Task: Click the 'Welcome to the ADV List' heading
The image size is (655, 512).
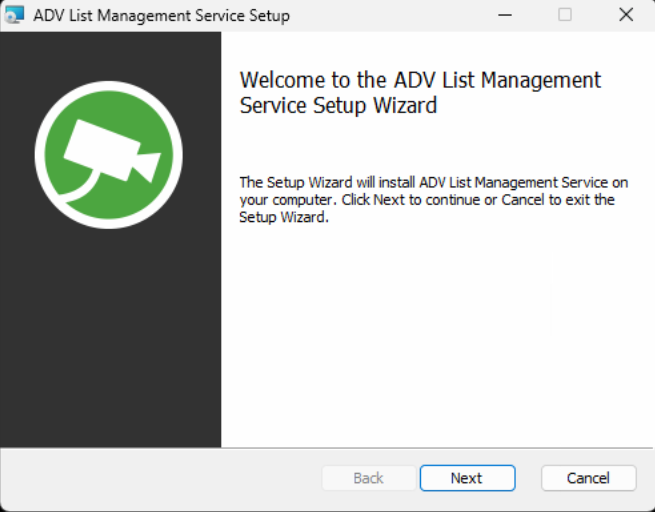Action: click(420, 80)
